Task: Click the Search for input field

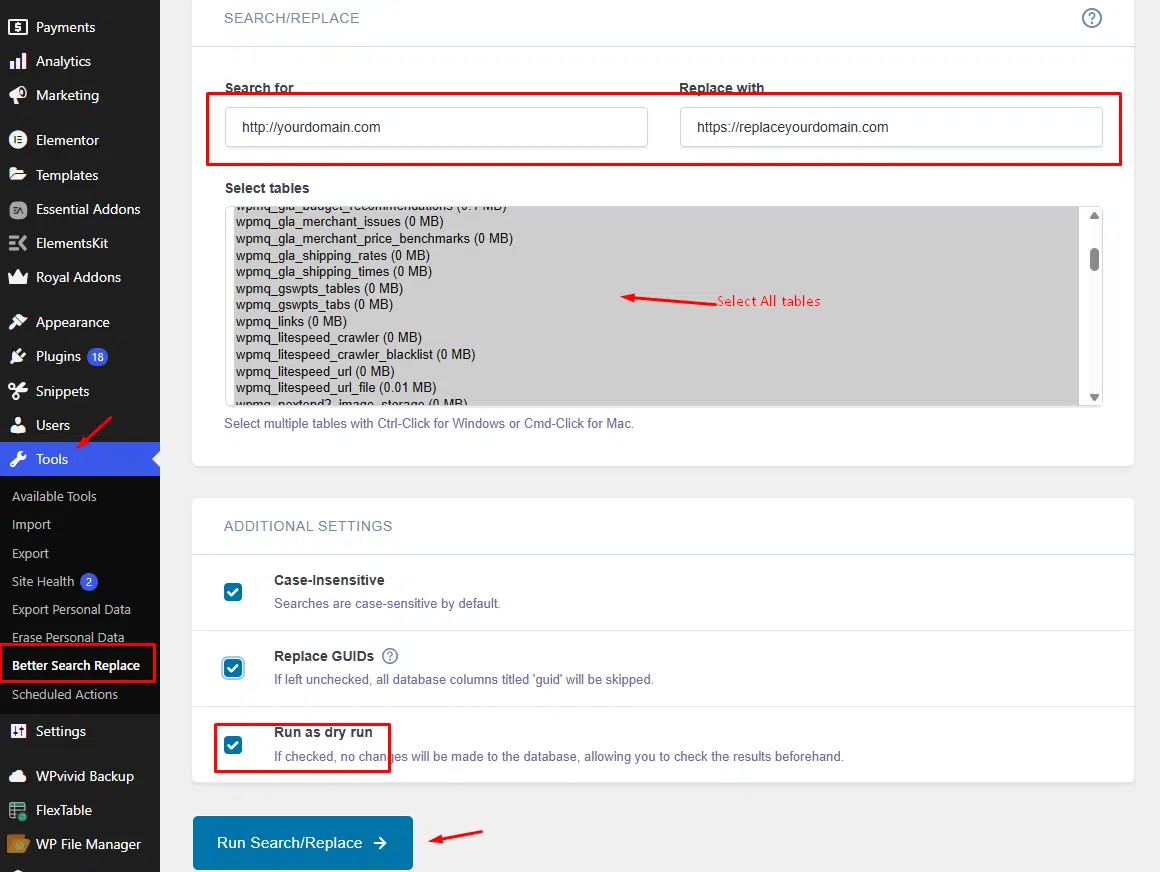Action: [436, 127]
